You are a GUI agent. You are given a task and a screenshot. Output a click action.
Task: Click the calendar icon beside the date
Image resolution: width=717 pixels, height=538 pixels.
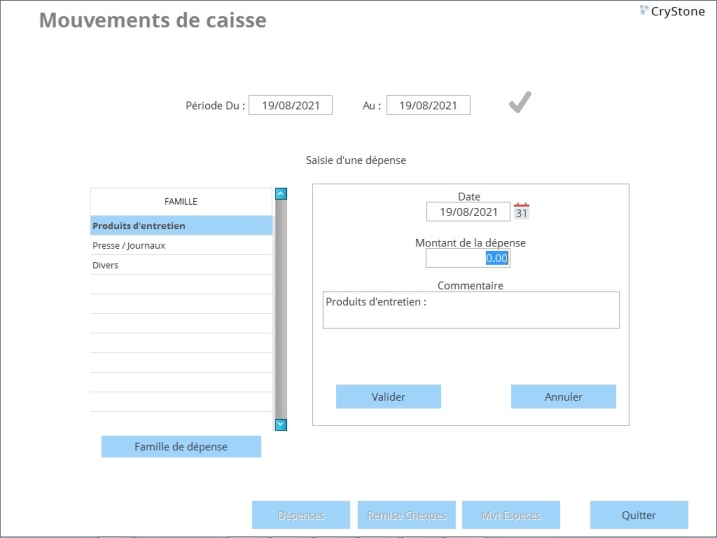521,211
